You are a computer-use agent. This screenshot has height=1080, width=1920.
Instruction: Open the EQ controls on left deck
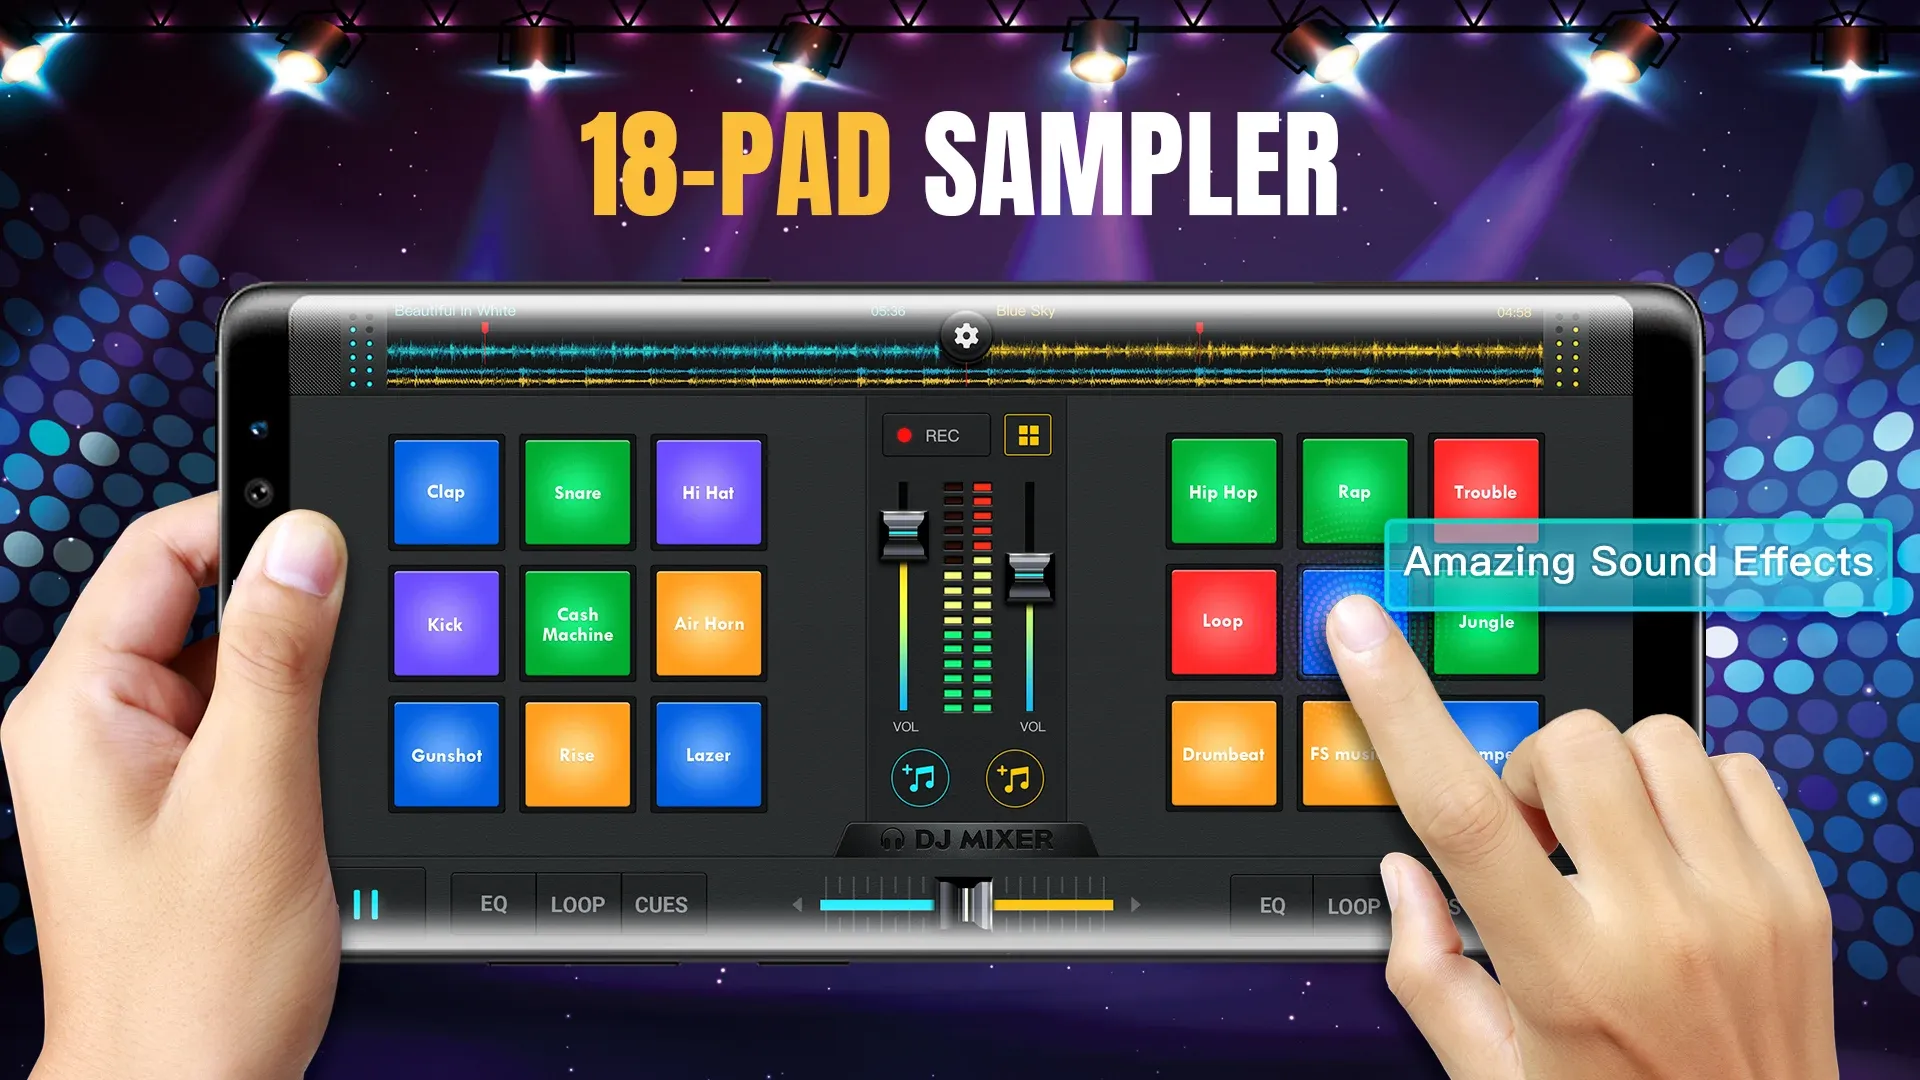click(x=491, y=901)
